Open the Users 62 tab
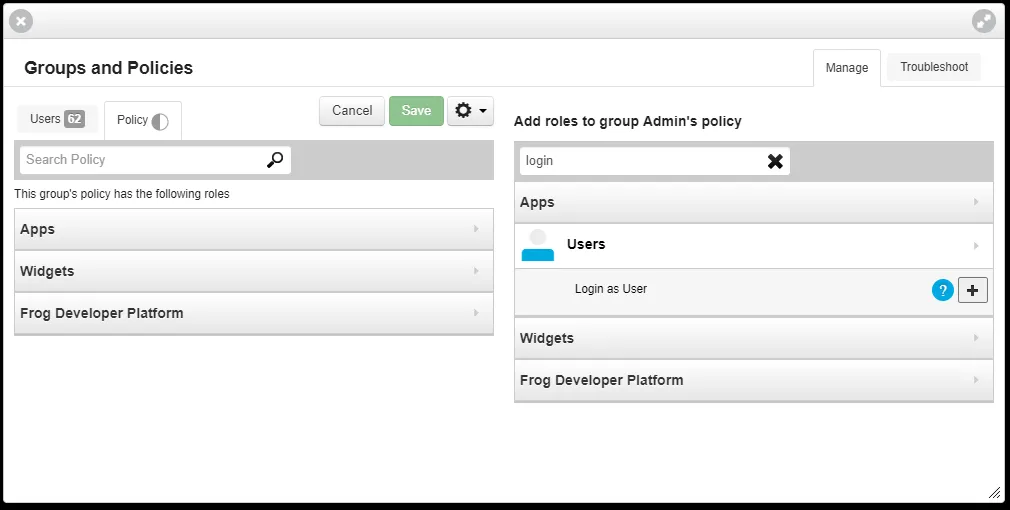 [57, 118]
